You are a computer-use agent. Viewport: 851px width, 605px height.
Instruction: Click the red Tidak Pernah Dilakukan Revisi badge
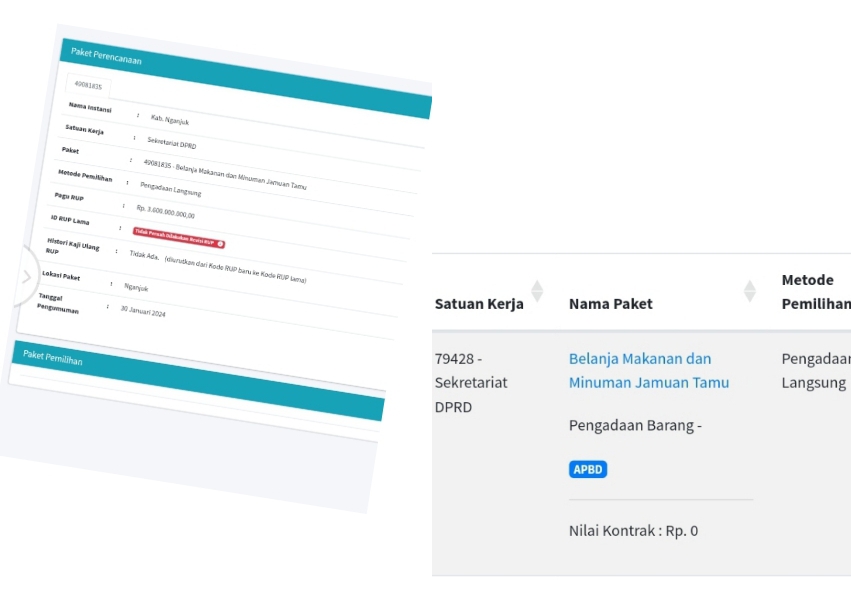177,237
